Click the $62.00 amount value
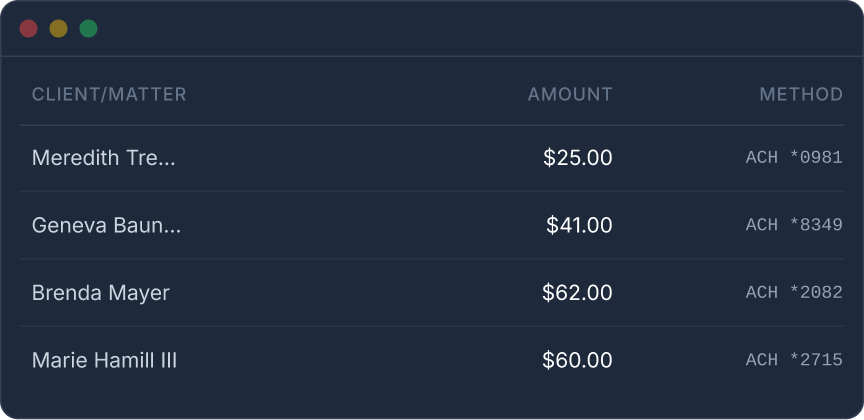 click(x=577, y=293)
